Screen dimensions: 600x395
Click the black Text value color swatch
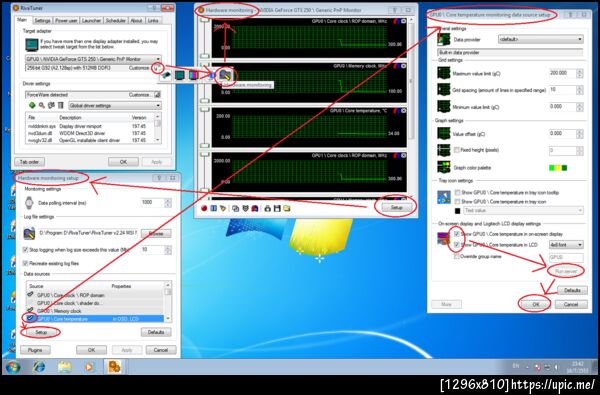[457, 211]
